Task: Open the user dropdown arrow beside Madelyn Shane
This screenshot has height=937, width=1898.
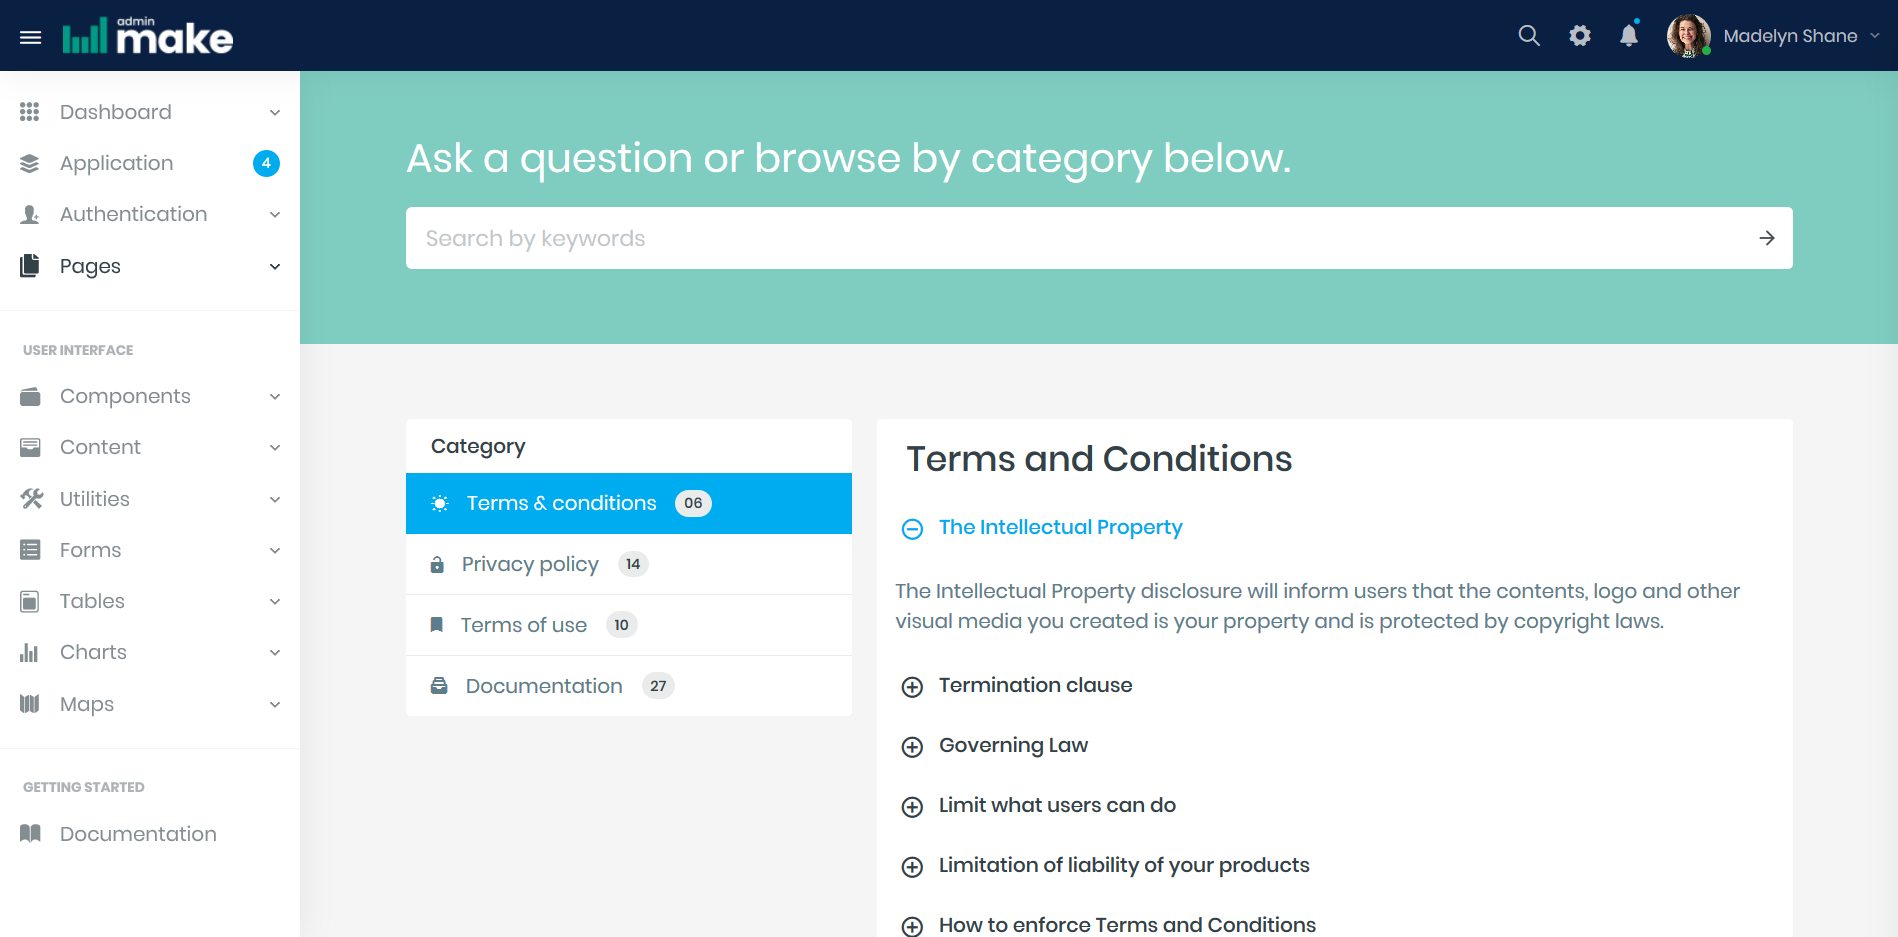Action: 1875,36
